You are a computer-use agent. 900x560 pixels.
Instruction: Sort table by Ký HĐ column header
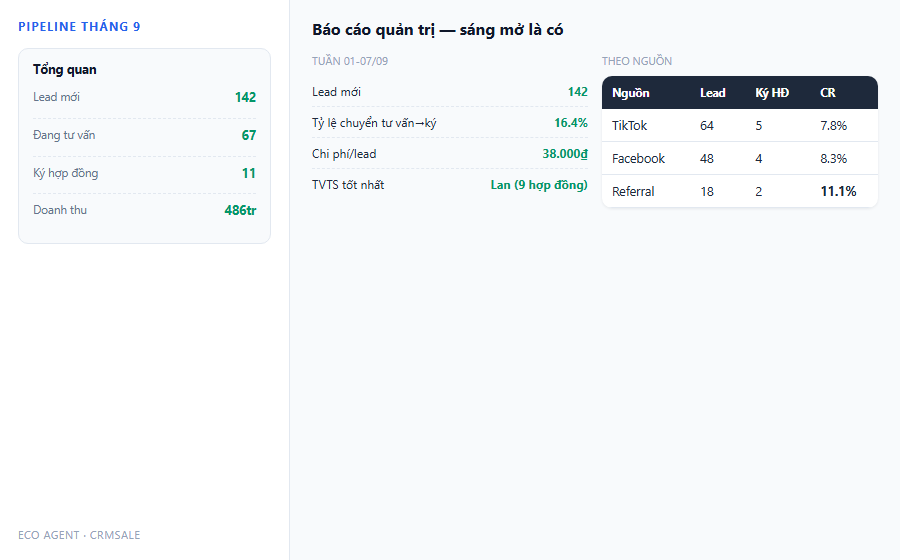click(772, 93)
